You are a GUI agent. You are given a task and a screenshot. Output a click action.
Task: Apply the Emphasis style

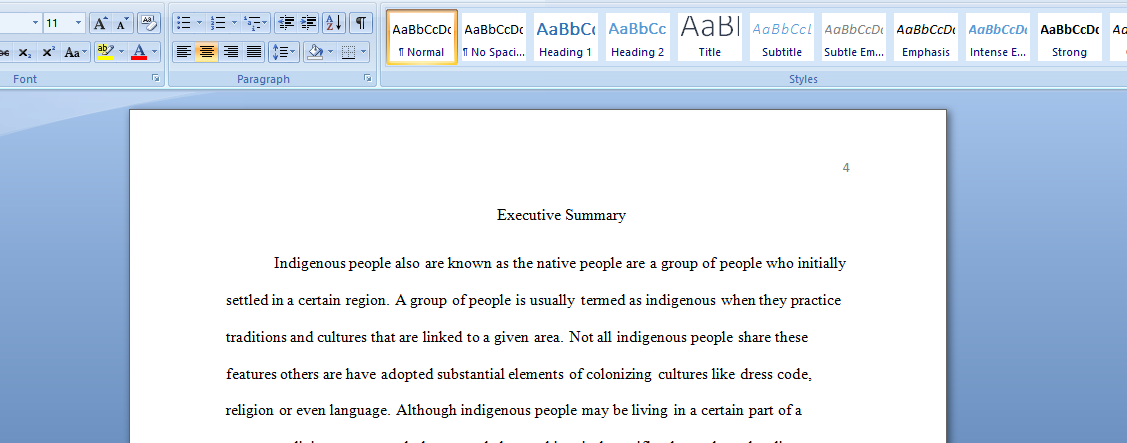click(x=926, y=37)
